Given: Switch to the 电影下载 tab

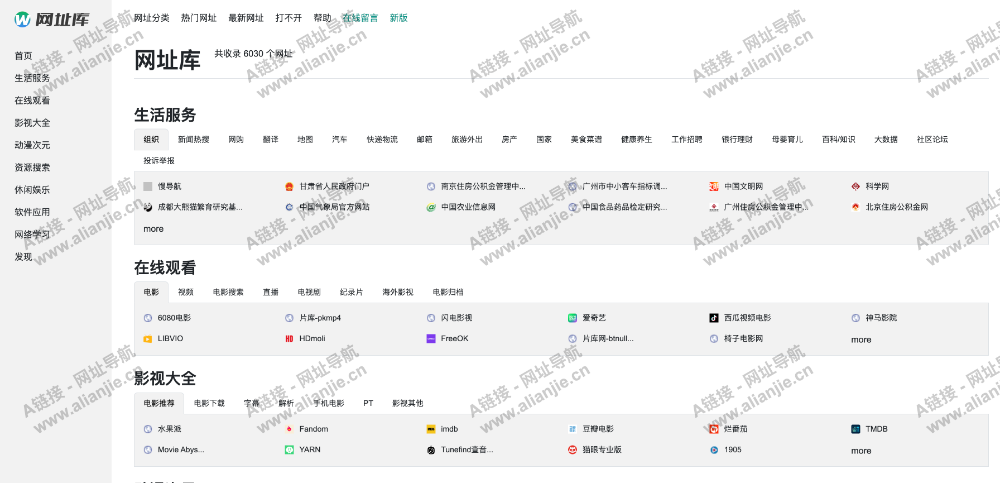Looking at the screenshot, I should click(x=209, y=403).
